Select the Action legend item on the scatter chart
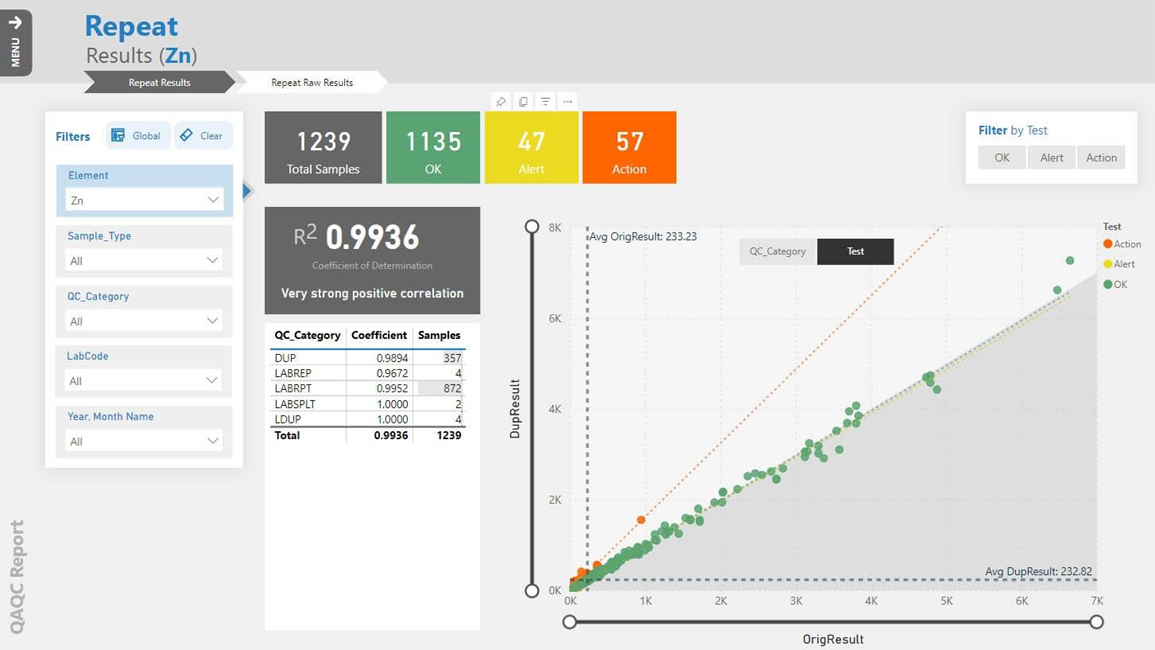Screen dimensions: 1155x650 (1122, 243)
